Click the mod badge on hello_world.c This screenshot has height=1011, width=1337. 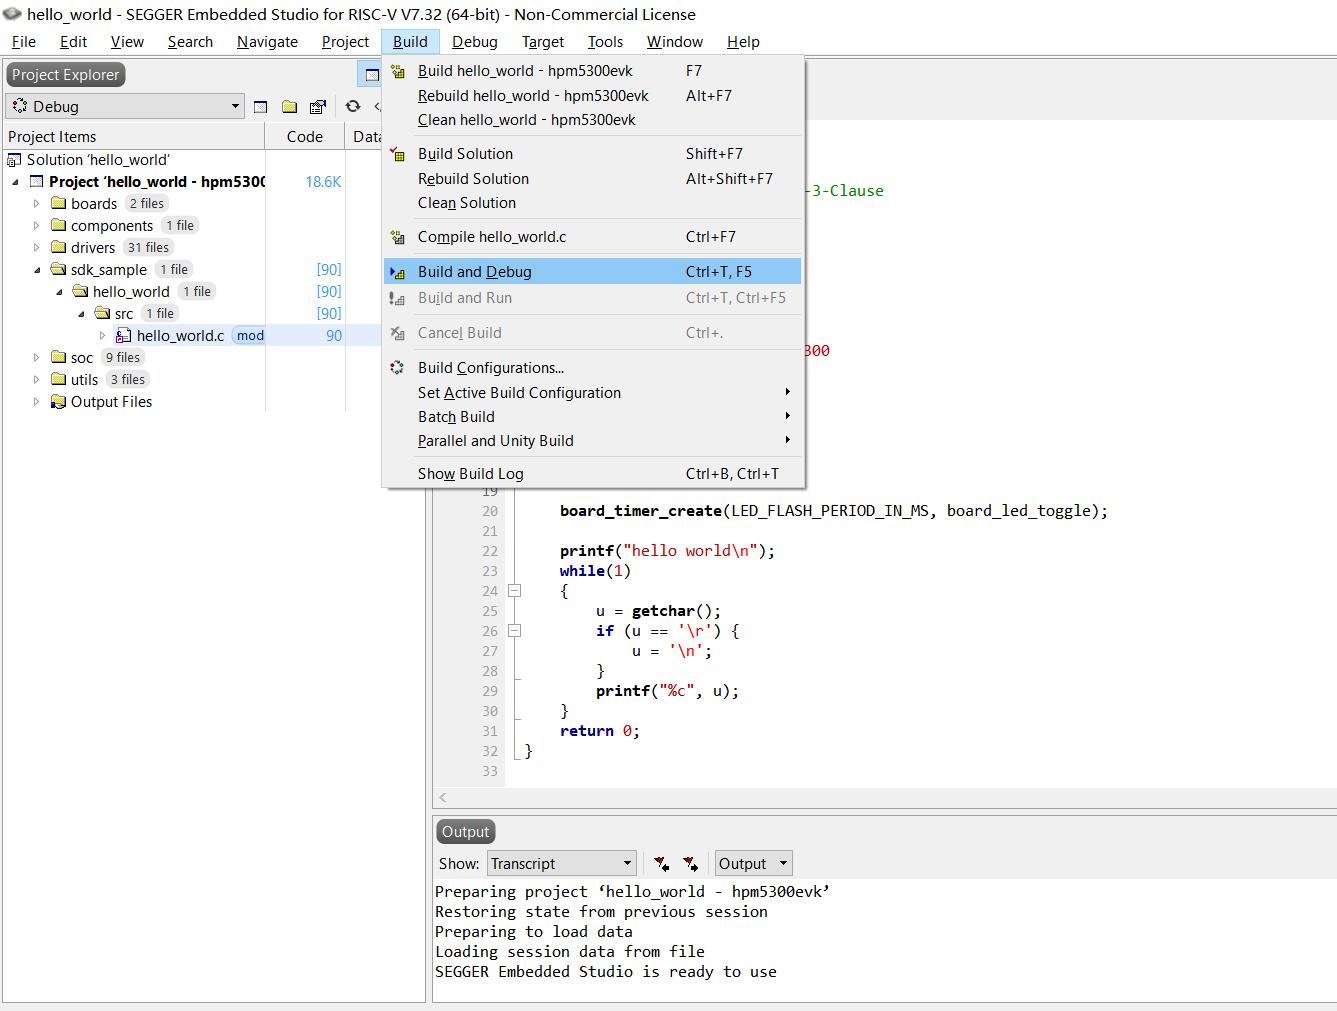(250, 336)
